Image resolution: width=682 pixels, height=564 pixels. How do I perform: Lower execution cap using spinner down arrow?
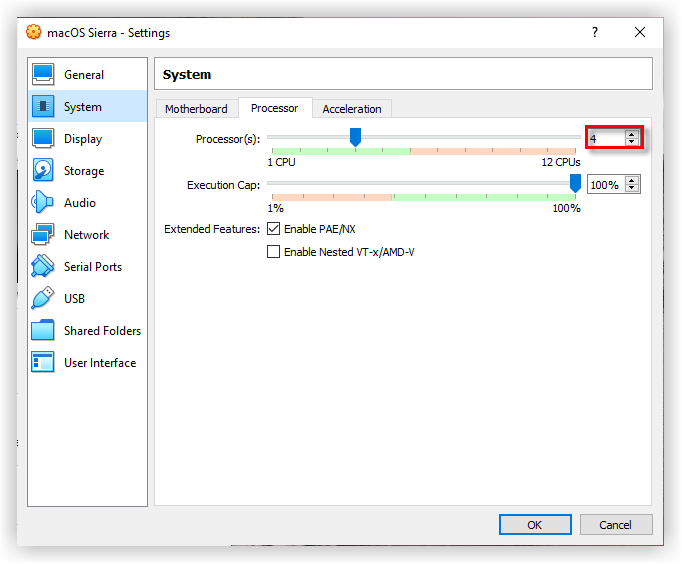click(631, 189)
